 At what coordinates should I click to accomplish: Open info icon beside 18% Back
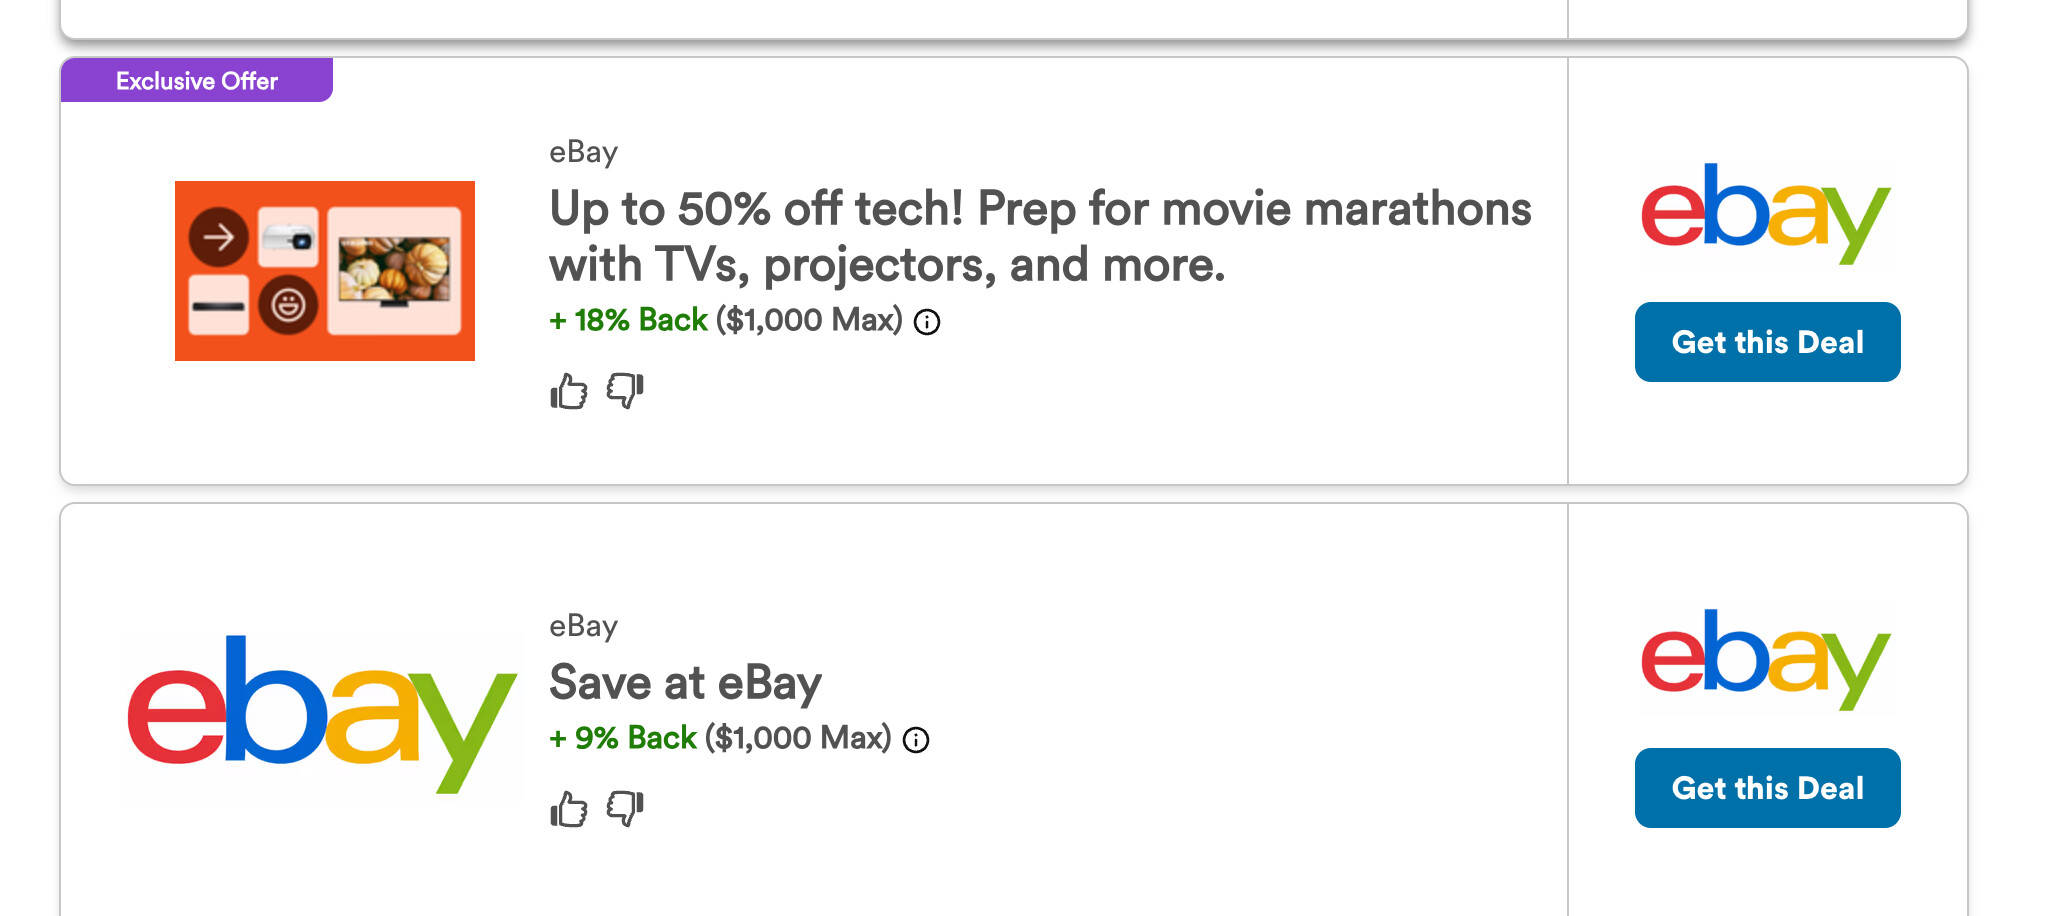click(927, 322)
